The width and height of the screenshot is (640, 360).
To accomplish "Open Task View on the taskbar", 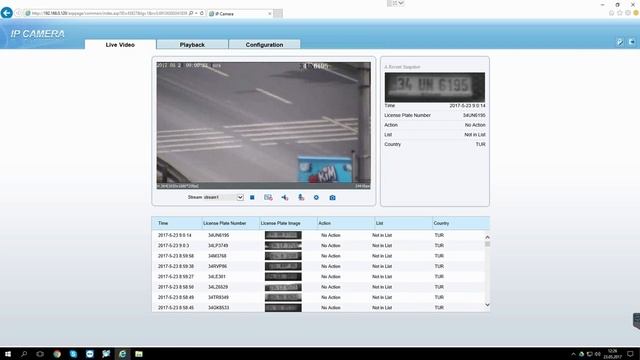I will pos(40,354).
